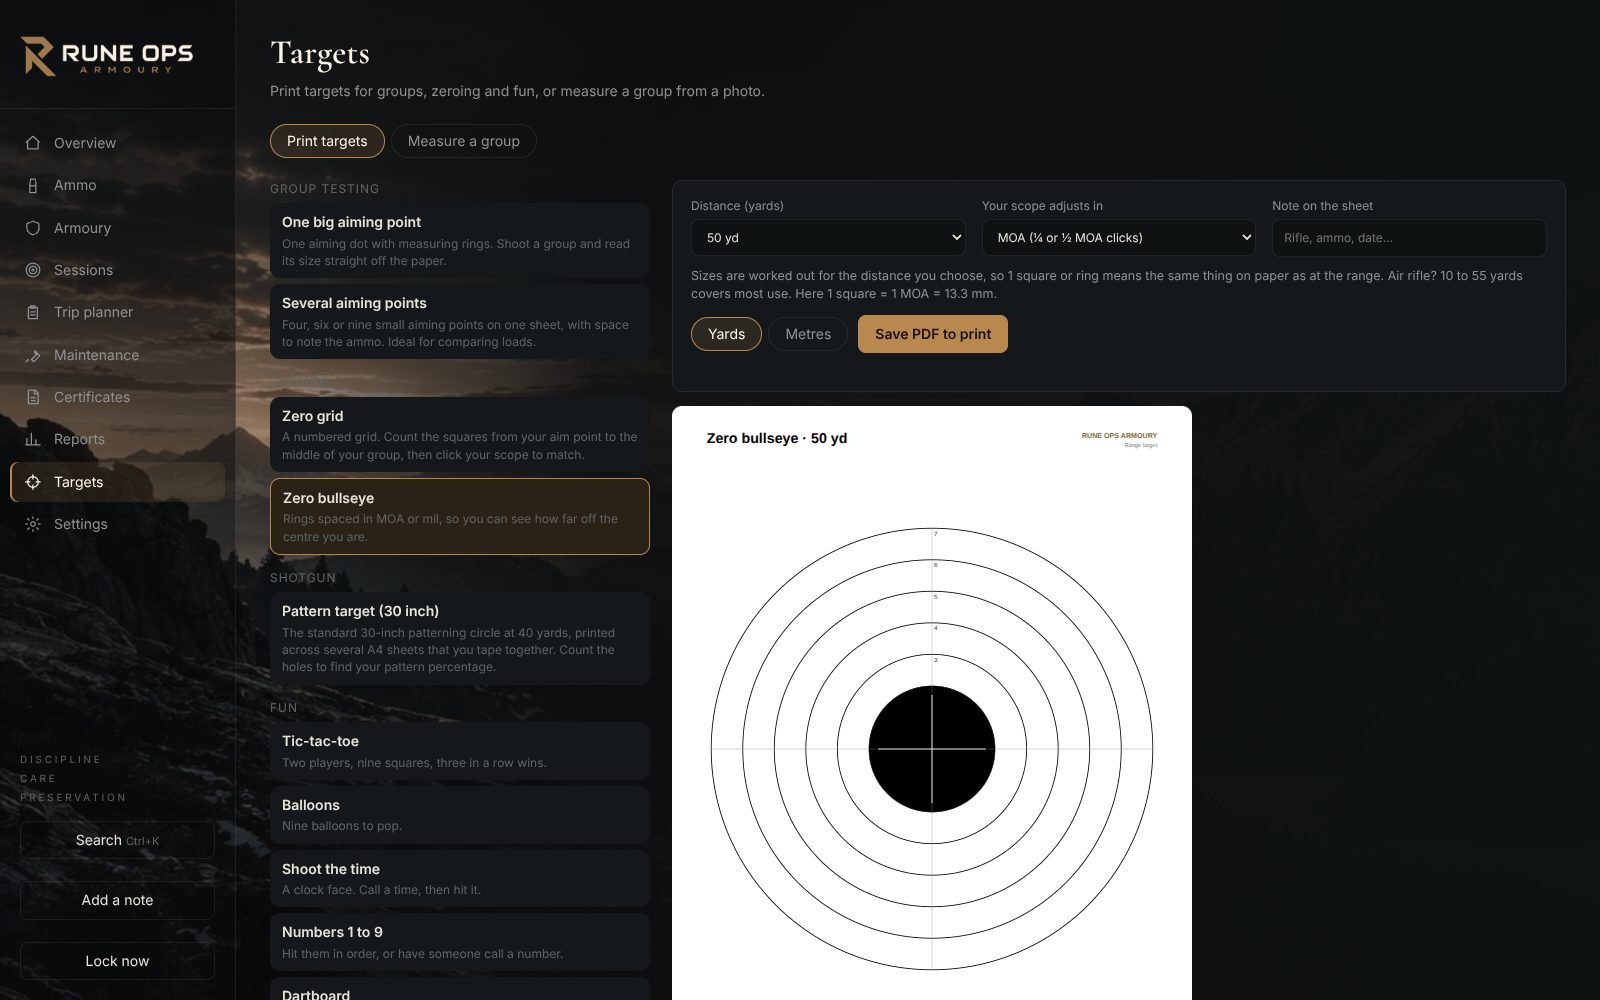Click Save PDF to print
This screenshot has width=1600, height=1000.
pyautogui.click(x=933, y=334)
